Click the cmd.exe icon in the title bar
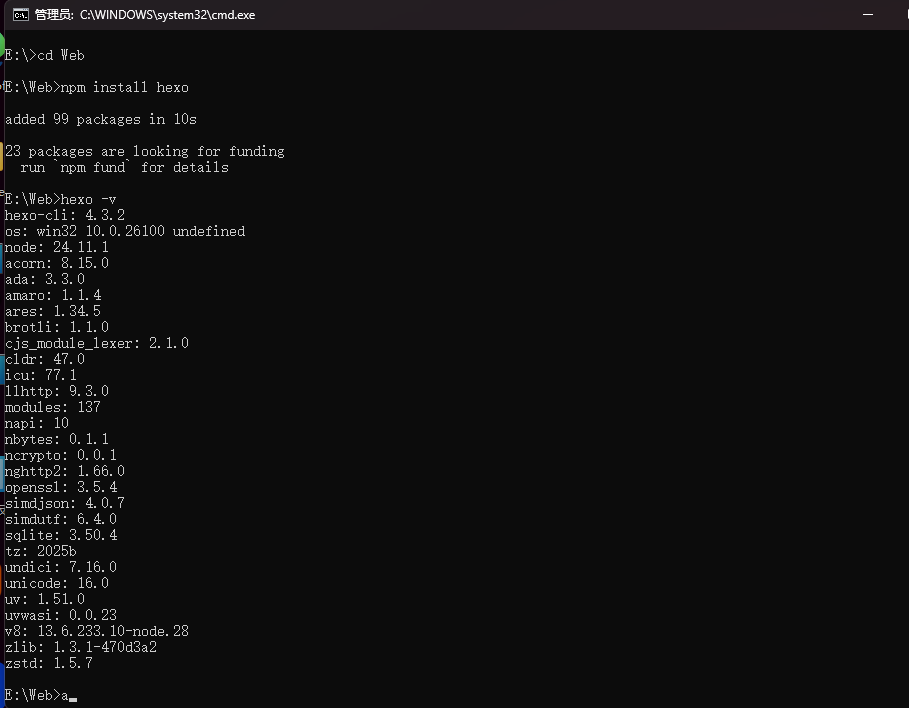 (x=19, y=15)
